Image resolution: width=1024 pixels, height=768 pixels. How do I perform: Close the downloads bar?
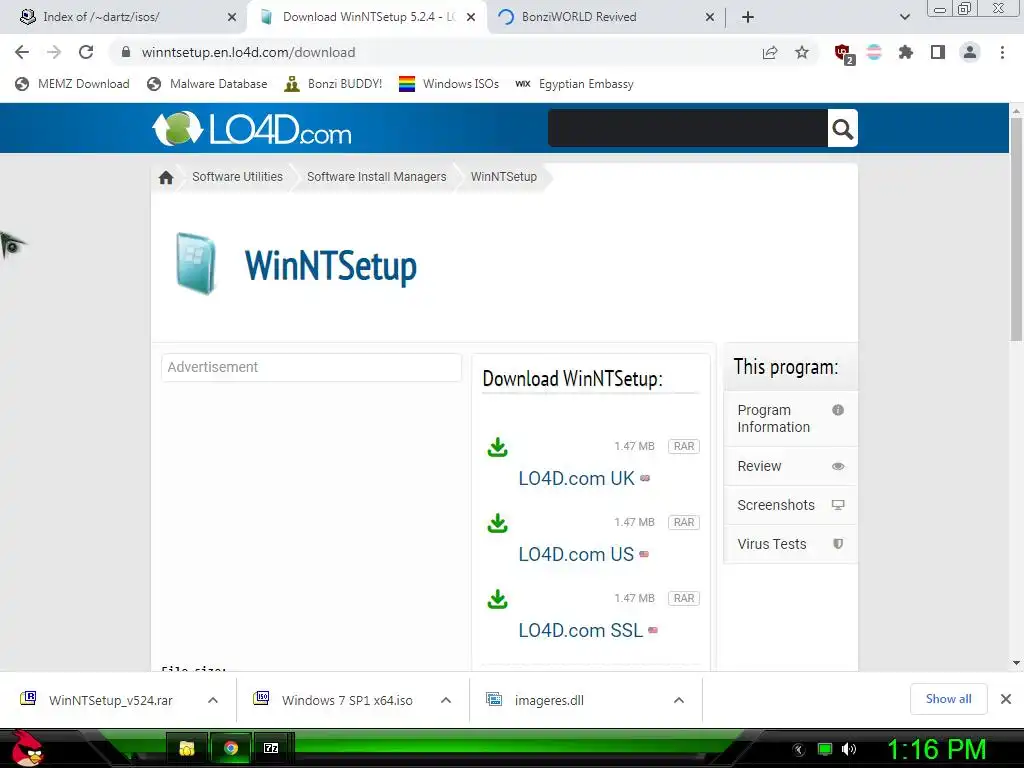click(1006, 699)
